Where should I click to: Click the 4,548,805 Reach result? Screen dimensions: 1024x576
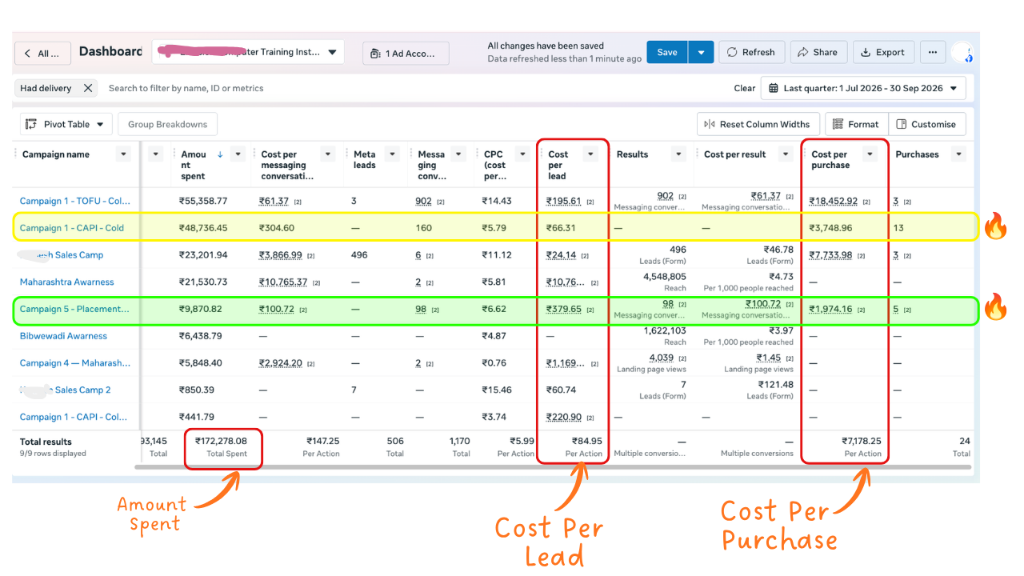pyautogui.click(x=664, y=277)
